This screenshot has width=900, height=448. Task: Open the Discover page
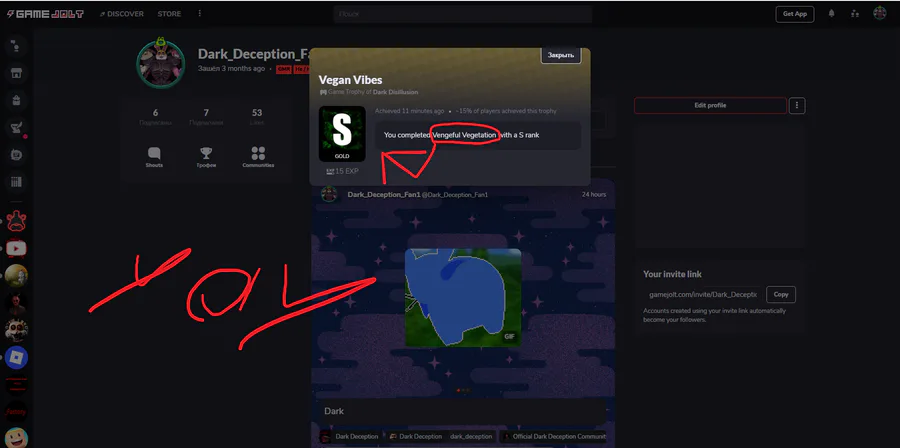click(x=122, y=14)
